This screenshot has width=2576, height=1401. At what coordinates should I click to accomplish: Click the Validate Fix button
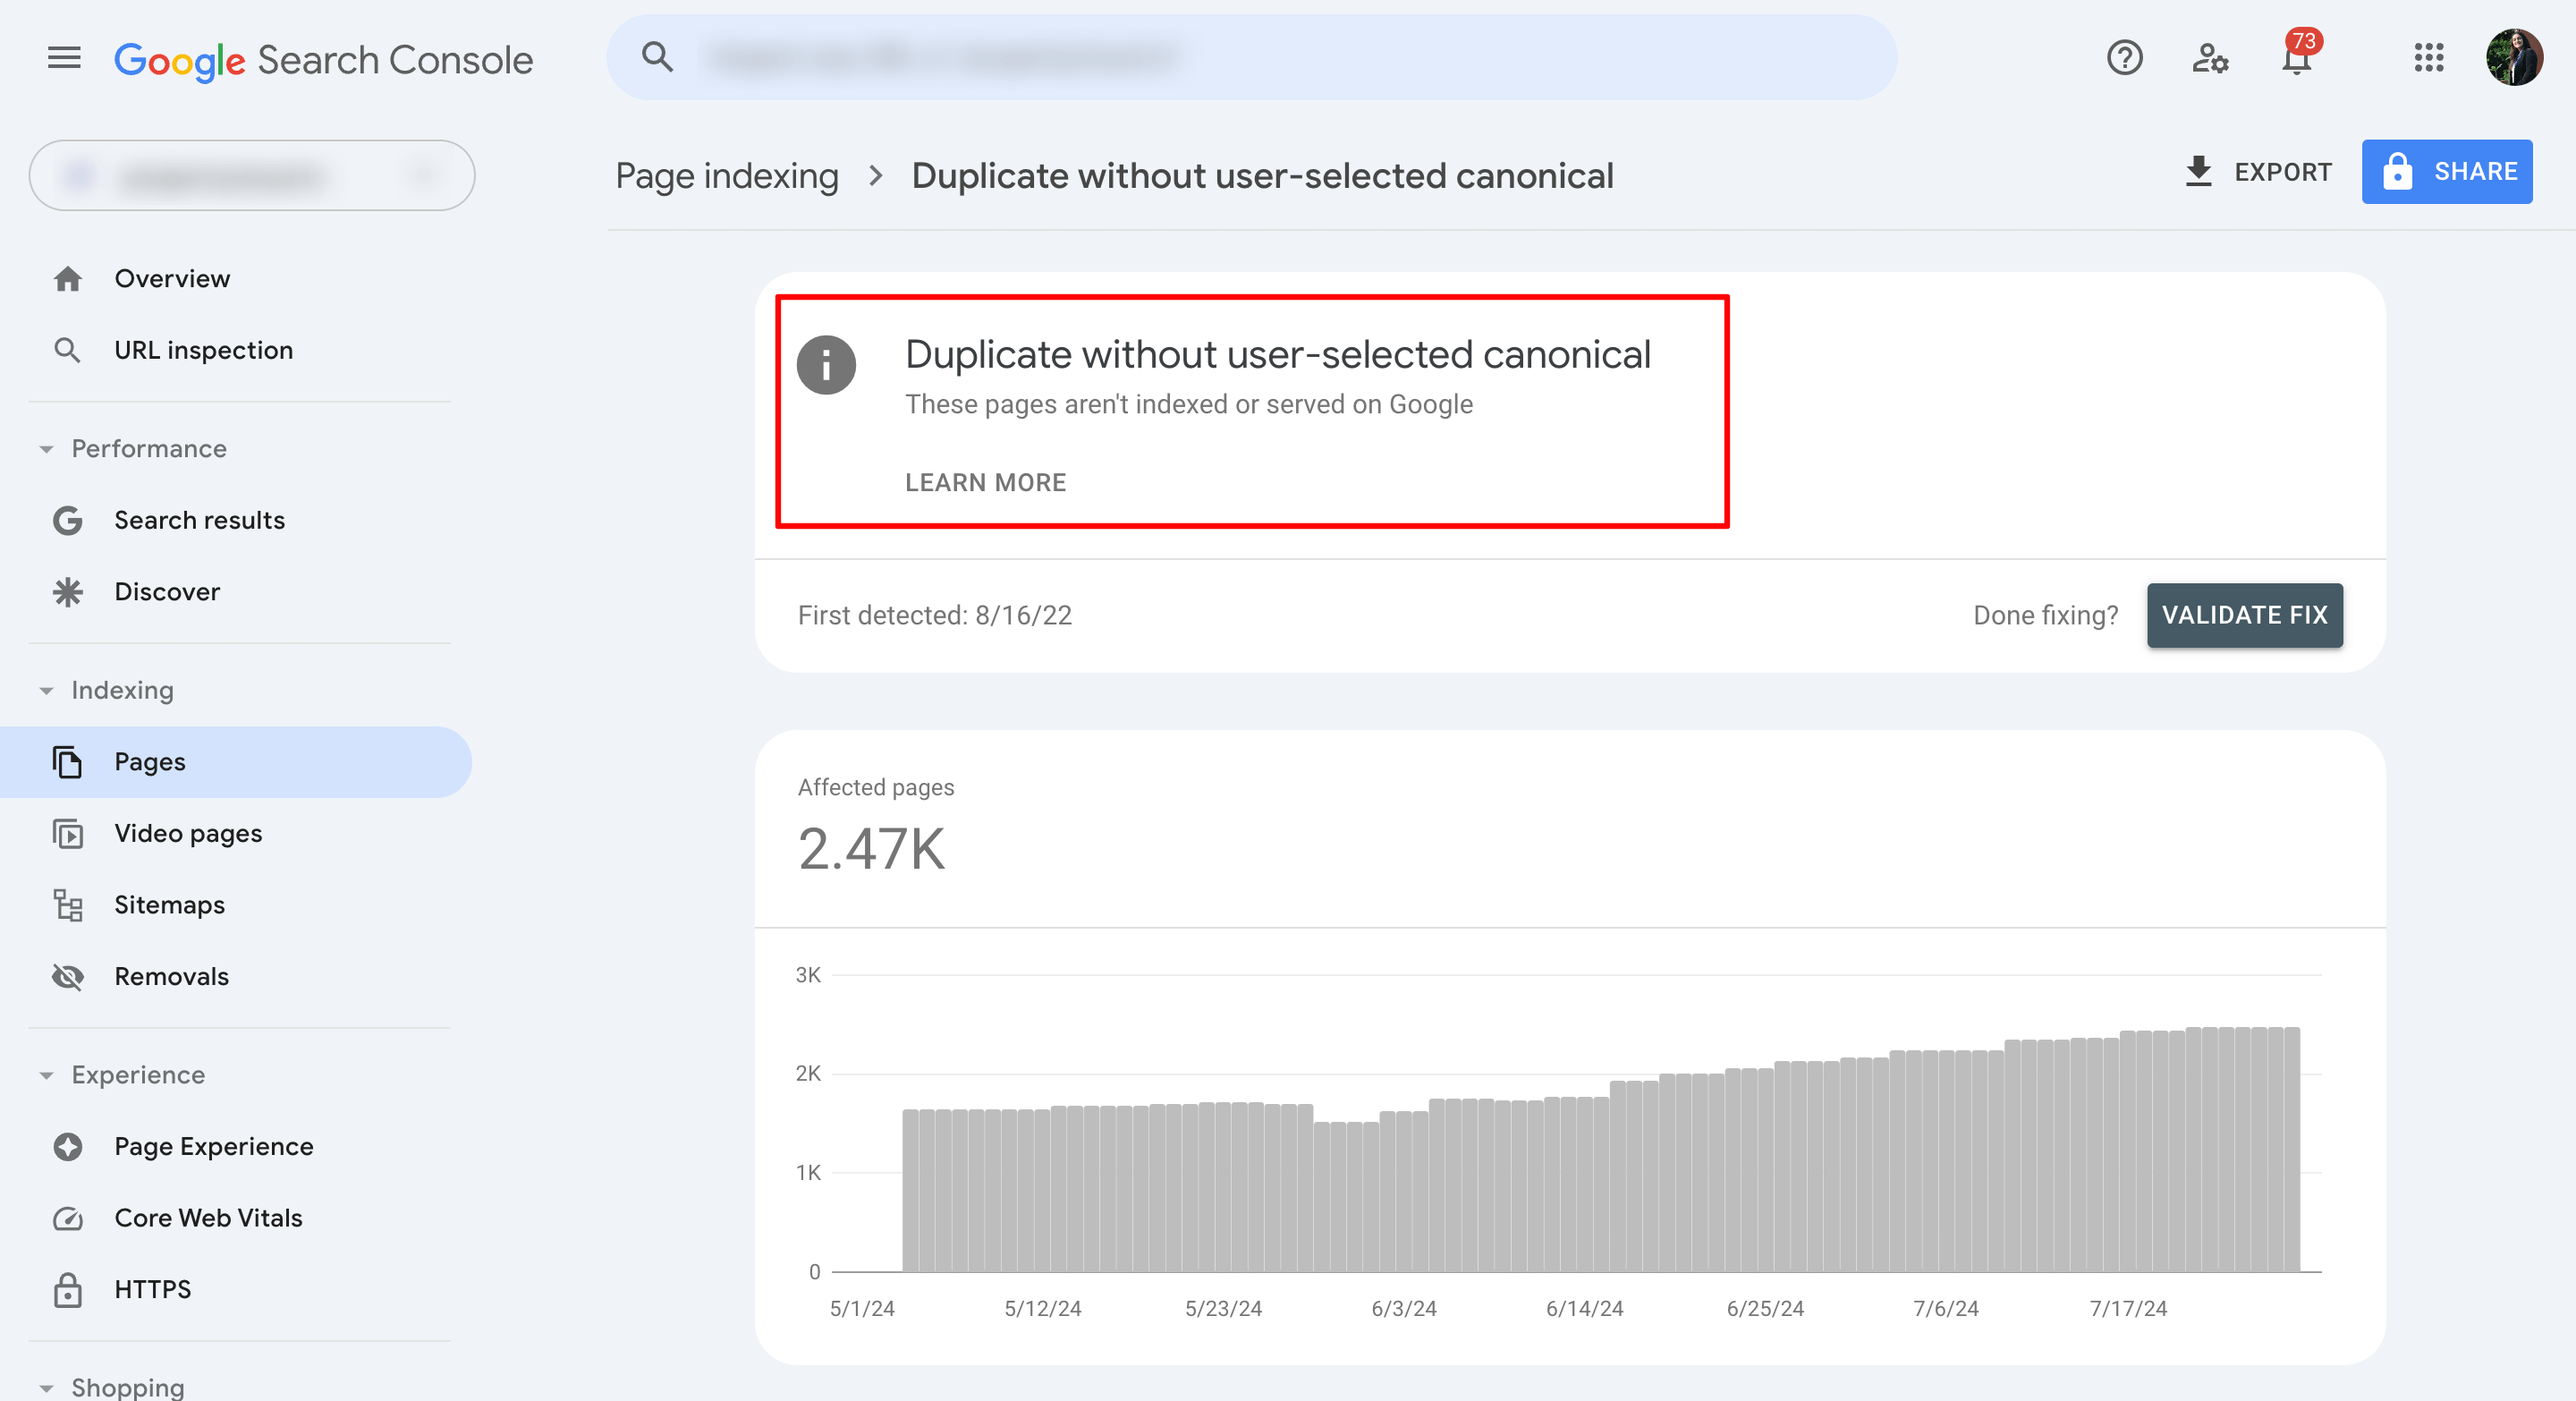[2244, 615]
